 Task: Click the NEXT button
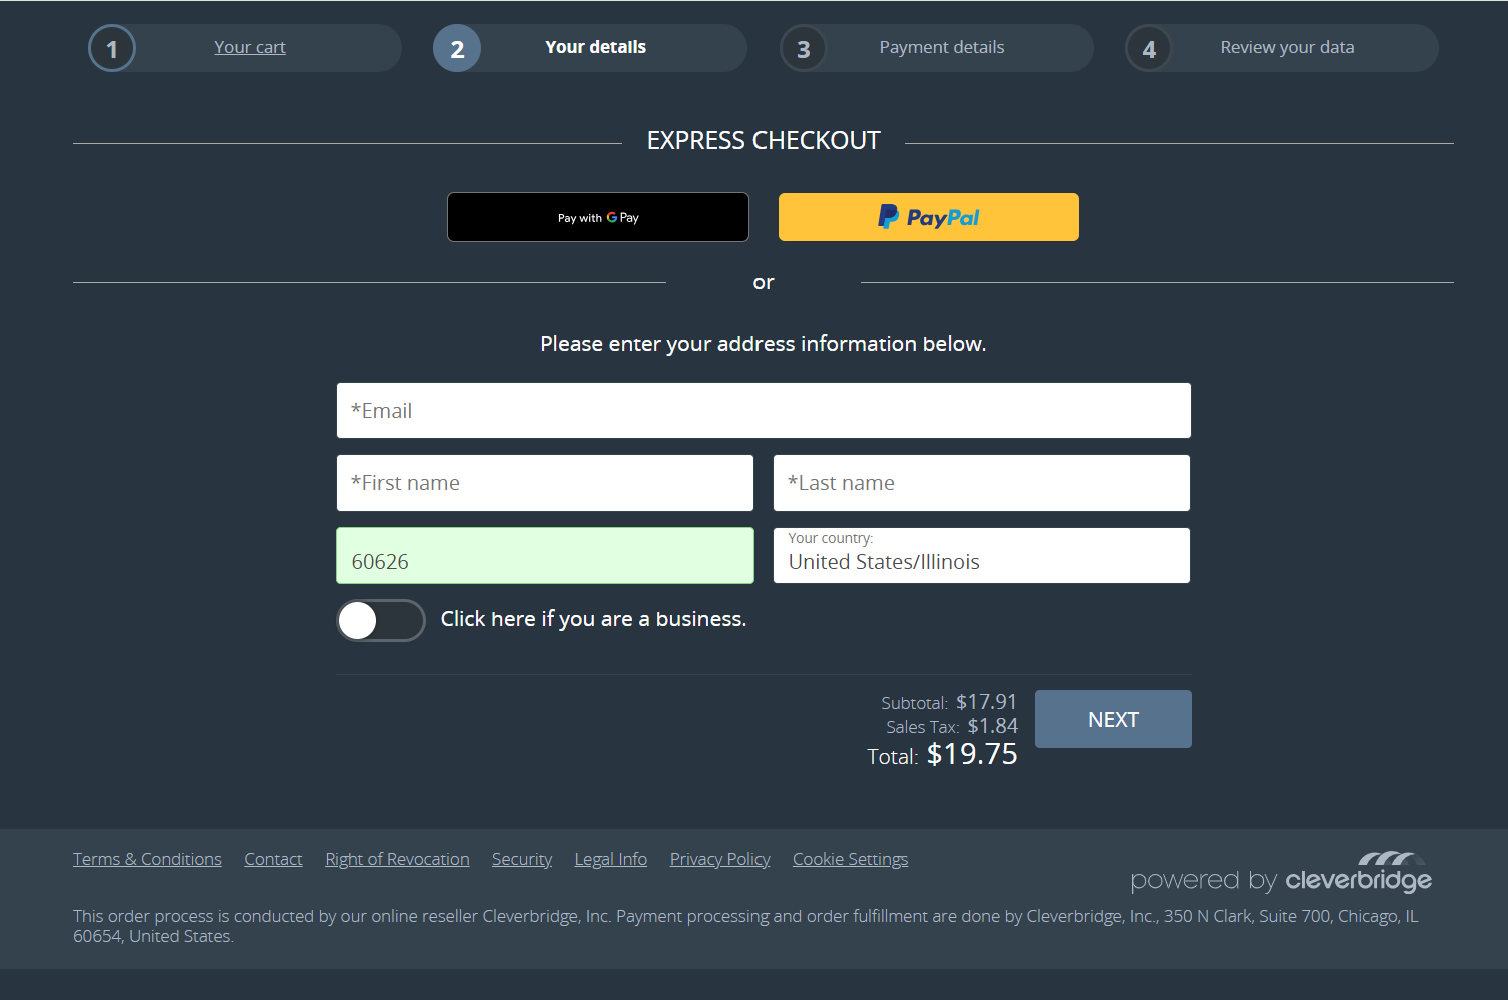tap(1113, 719)
